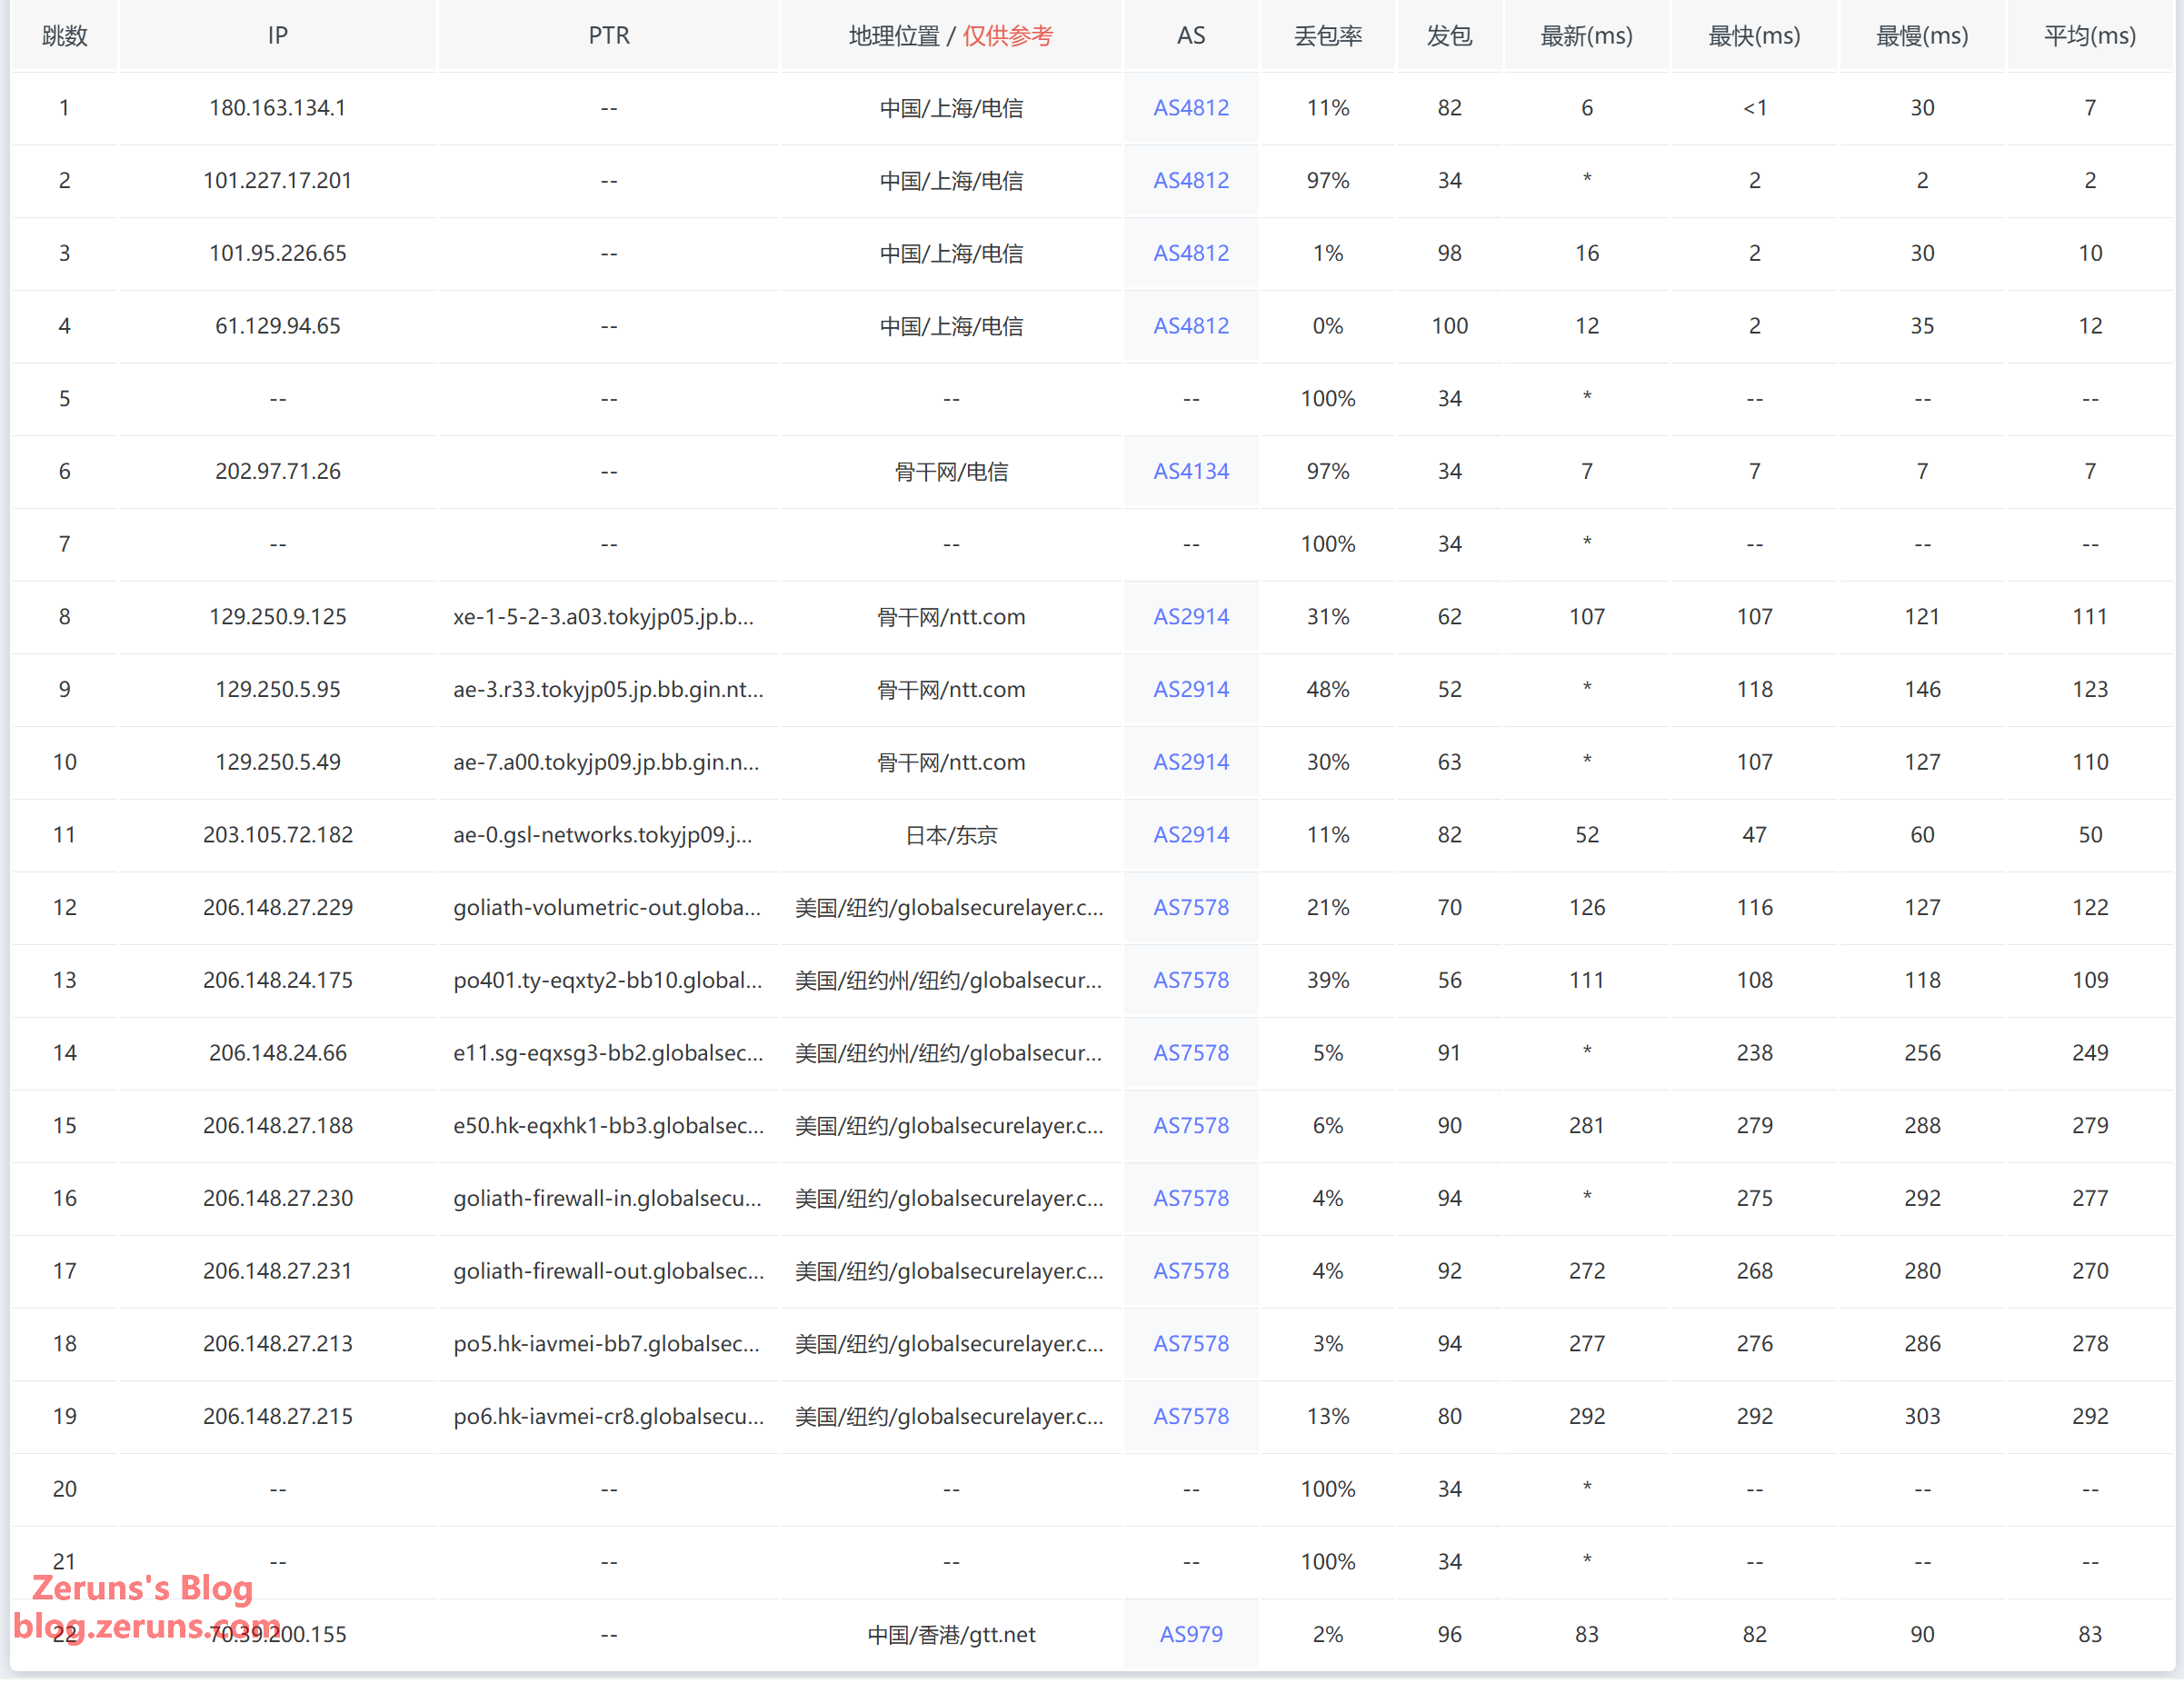Screen dimensions: 2184x1683
Task: Click the AS7578 link for hop 12
Action: 1190,907
